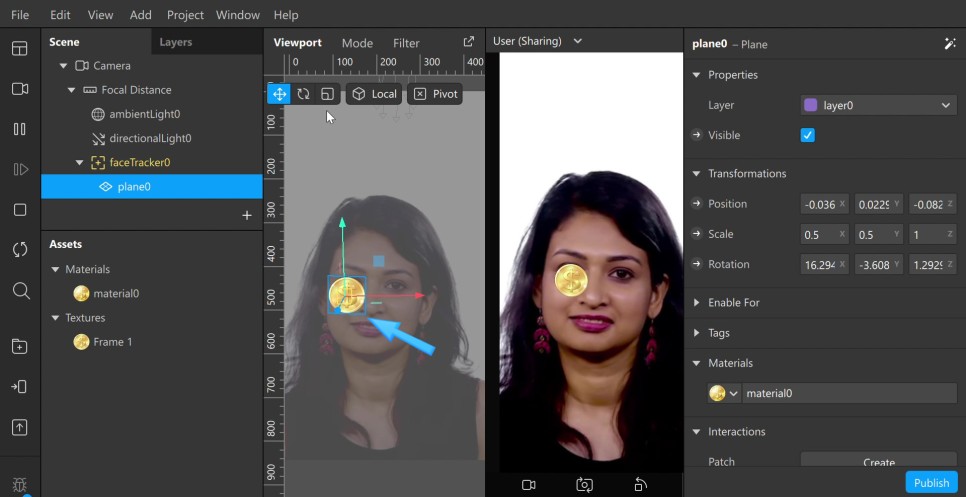This screenshot has width=966, height=497.
Task: Pause the preview with the pause icon
Action: click(20, 129)
